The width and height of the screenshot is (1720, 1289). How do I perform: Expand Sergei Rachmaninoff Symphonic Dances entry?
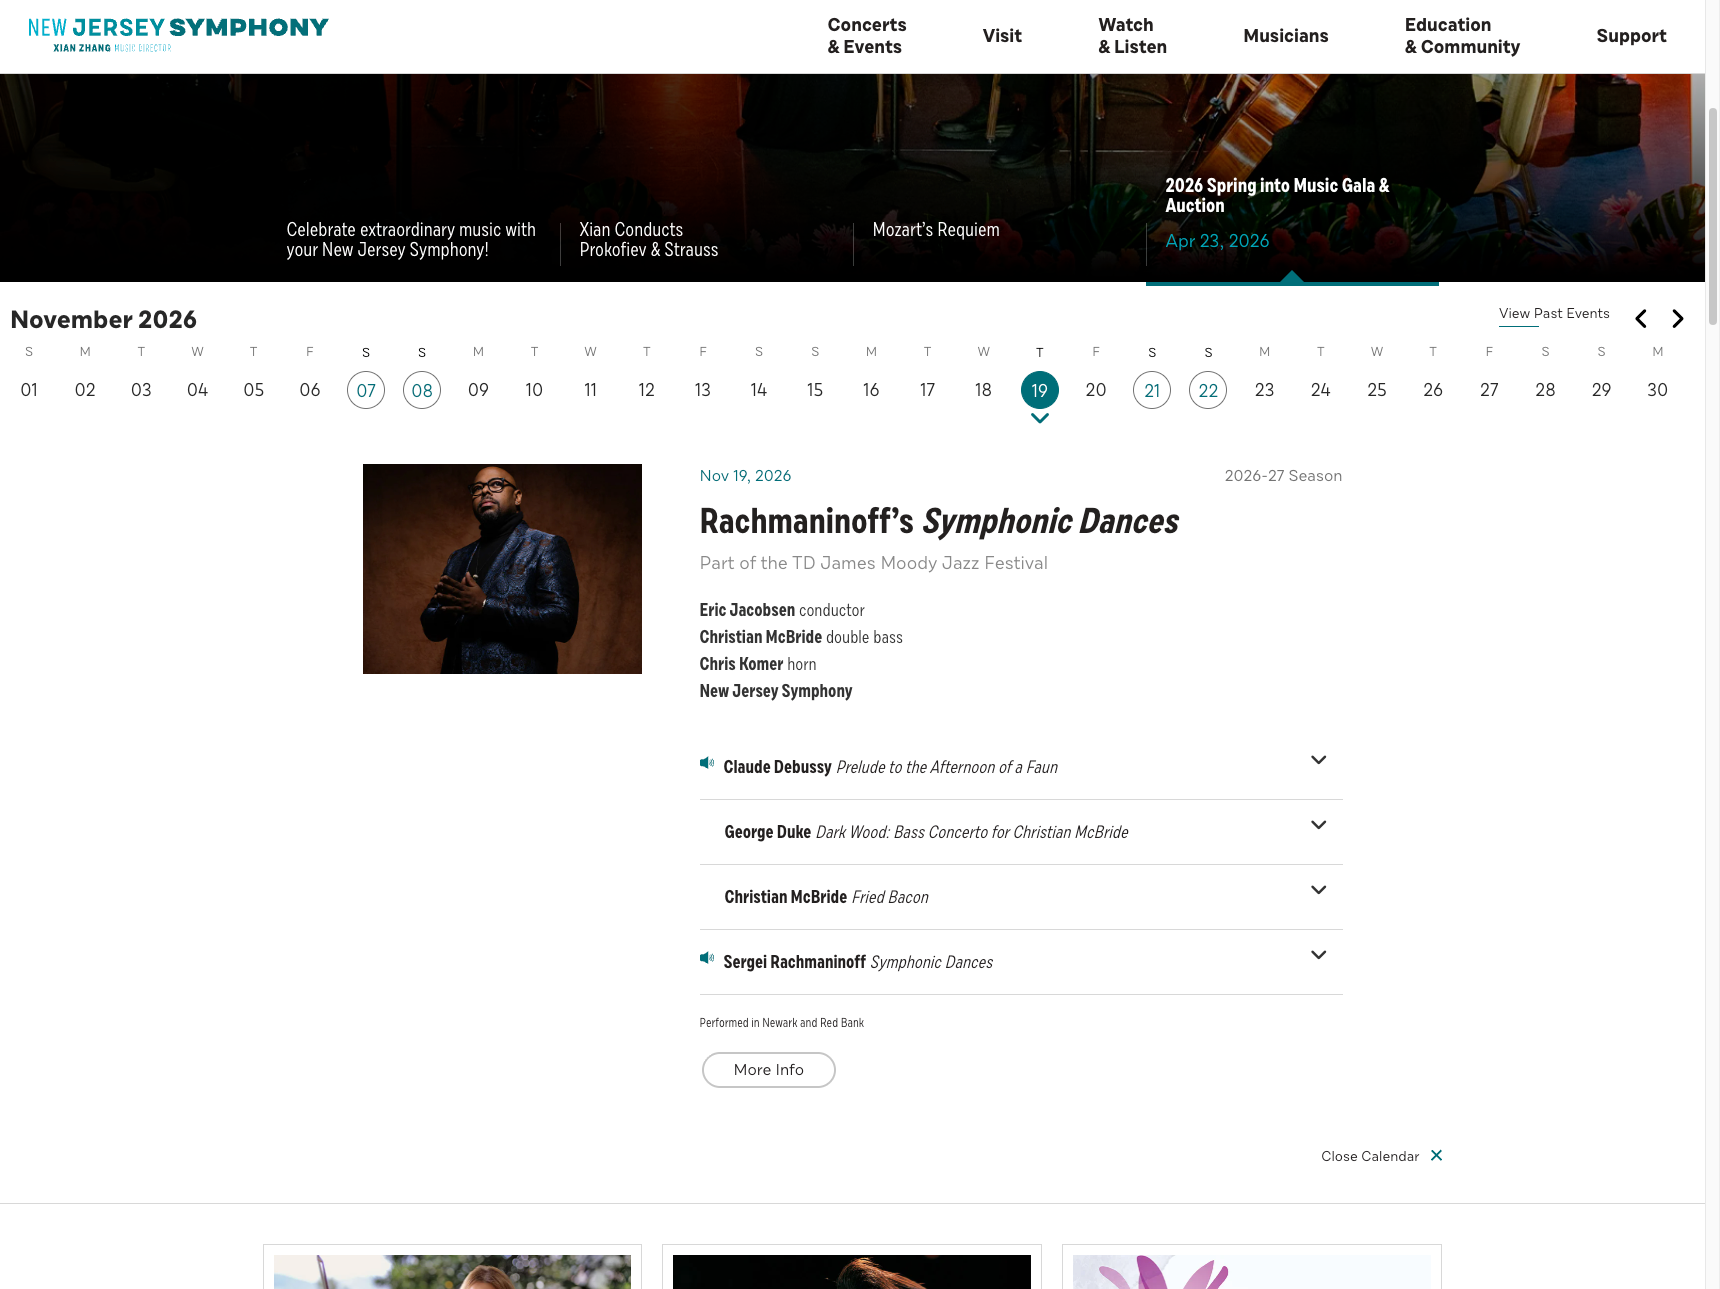coord(1318,956)
